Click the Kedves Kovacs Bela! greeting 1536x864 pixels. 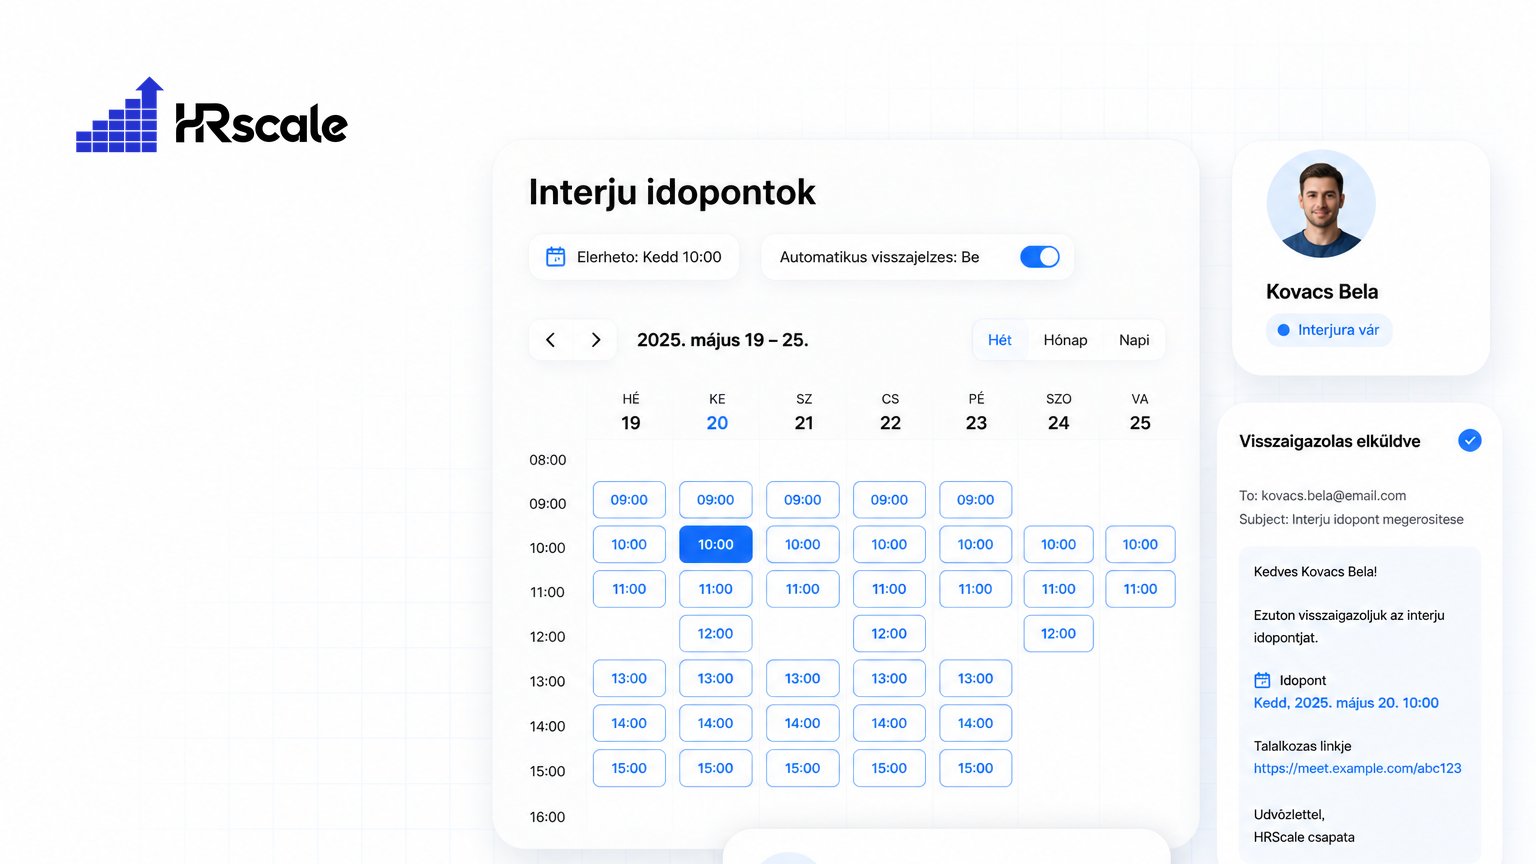click(x=1315, y=572)
